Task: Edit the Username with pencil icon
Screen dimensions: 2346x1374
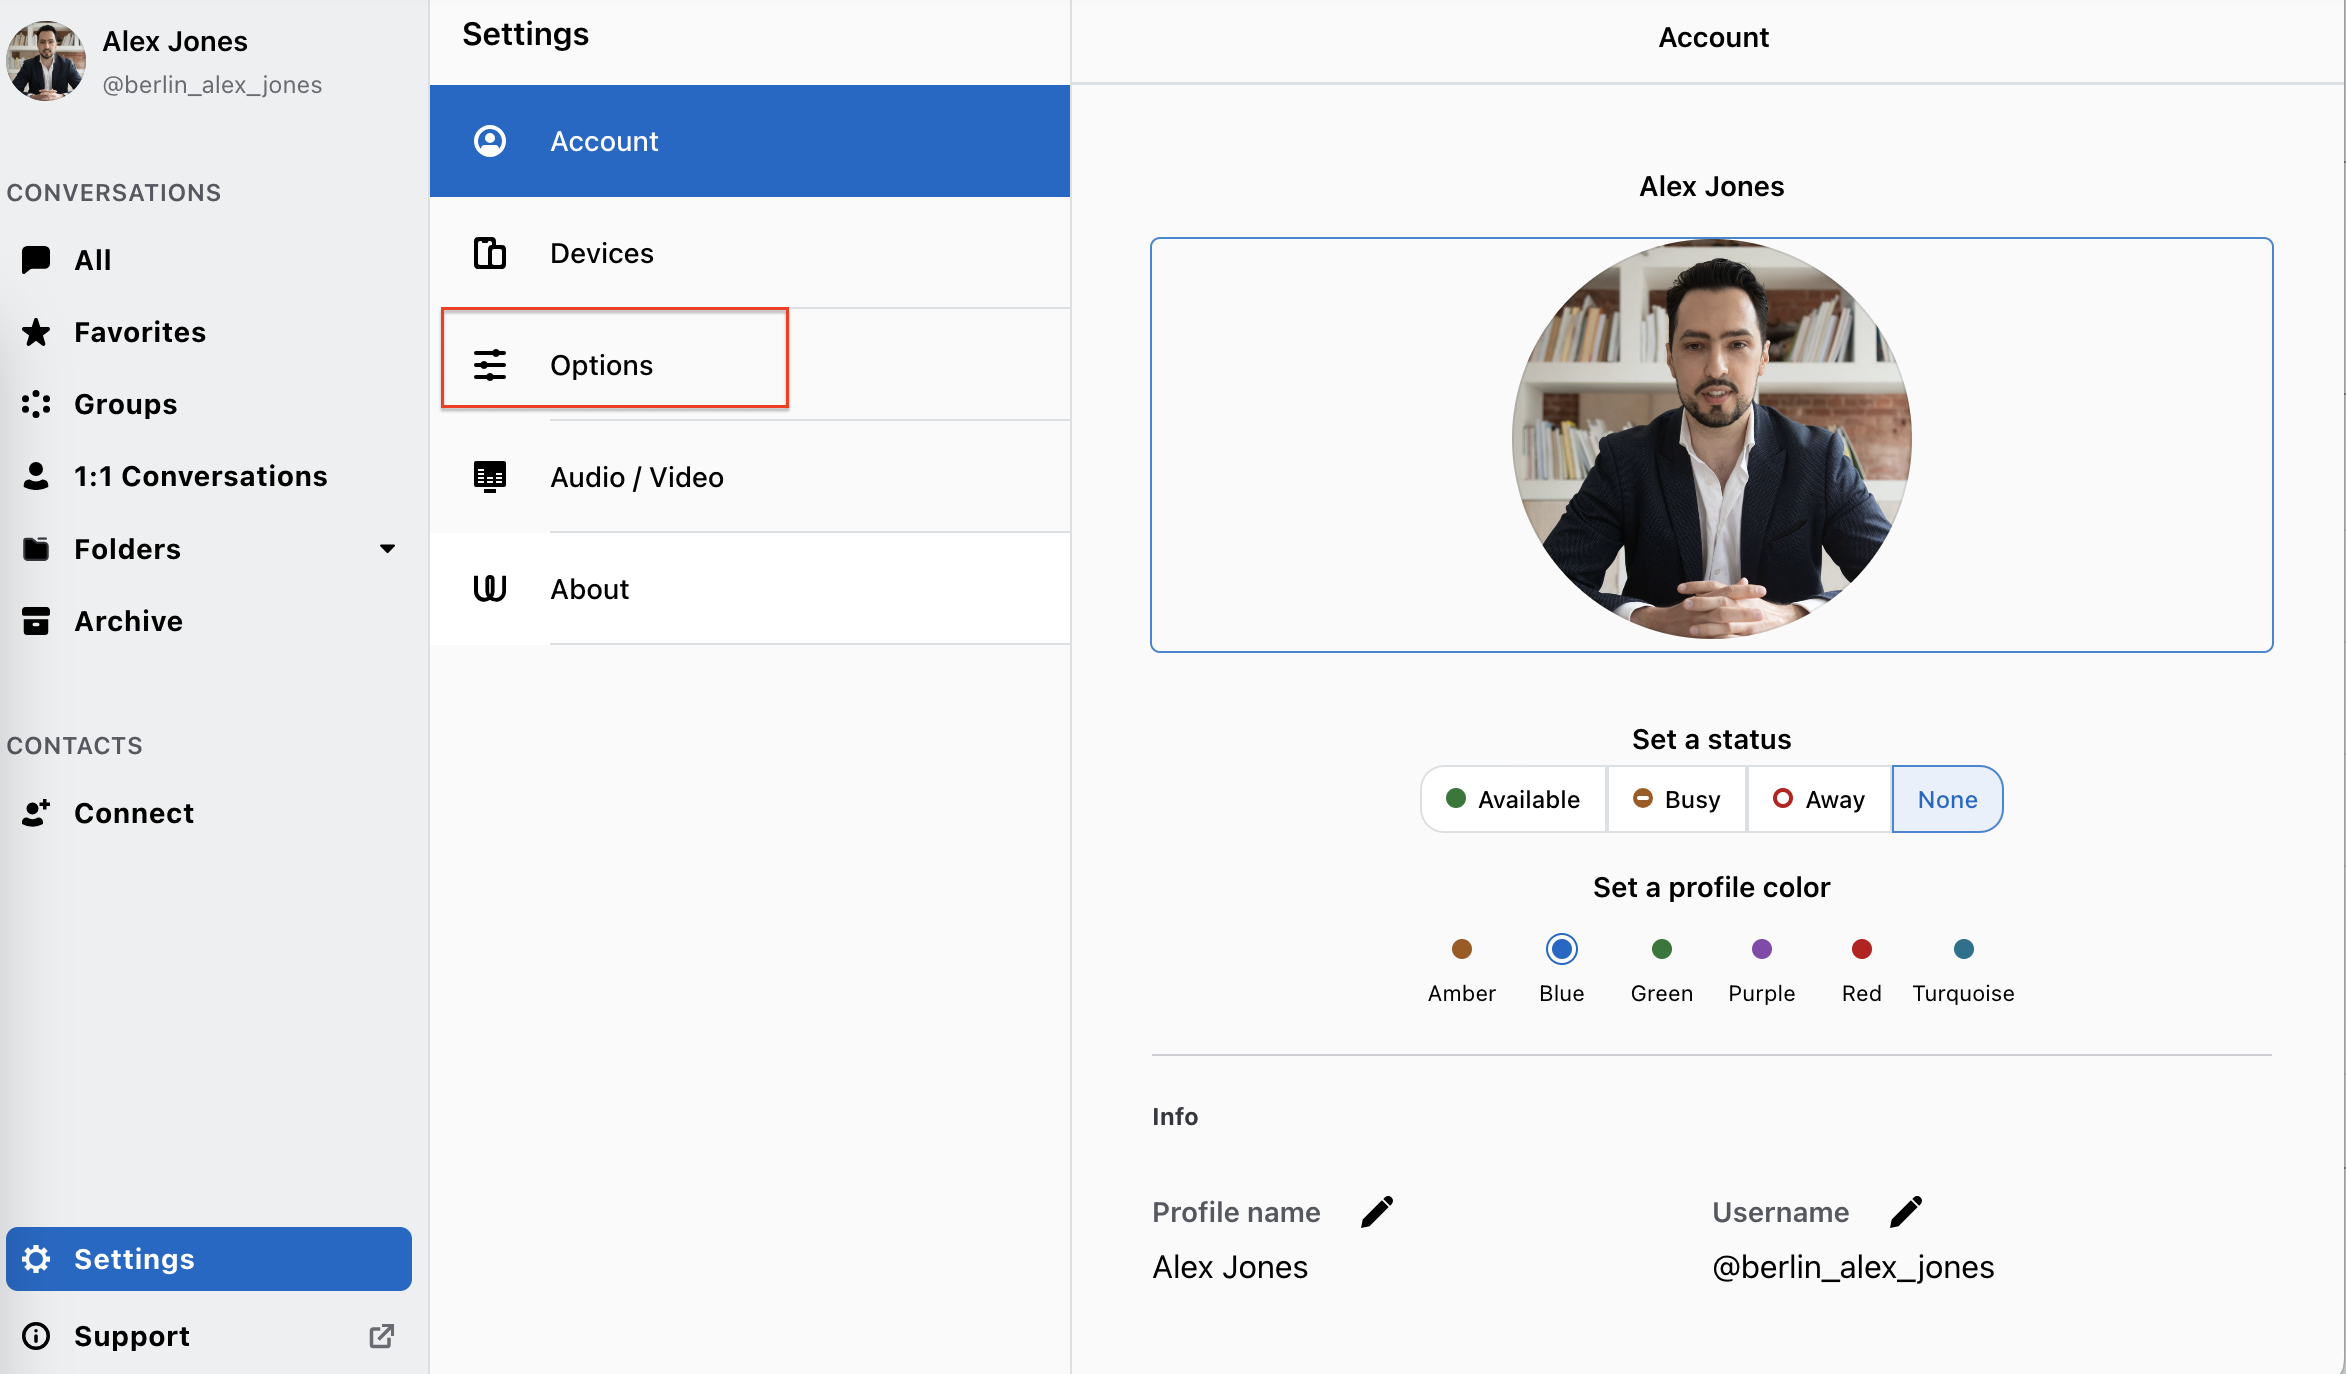Action: (1906, 1212)
